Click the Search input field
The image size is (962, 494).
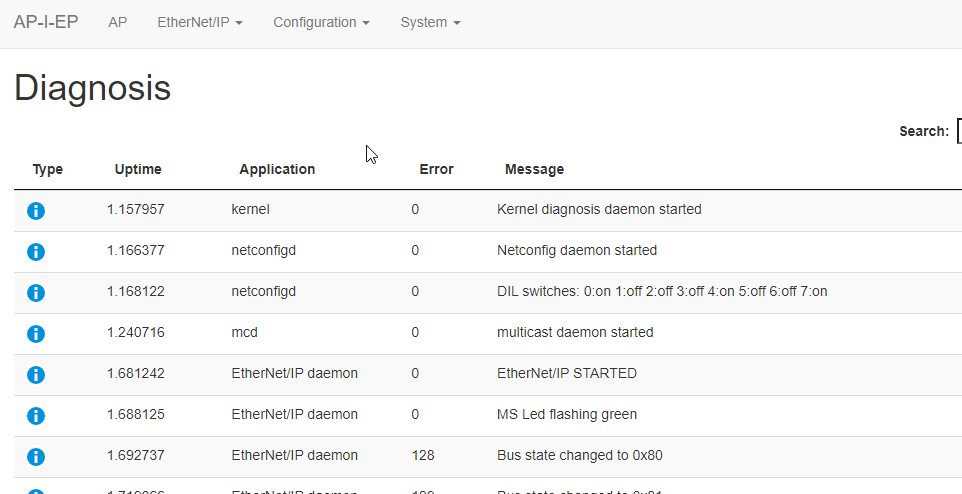[959, 131]
